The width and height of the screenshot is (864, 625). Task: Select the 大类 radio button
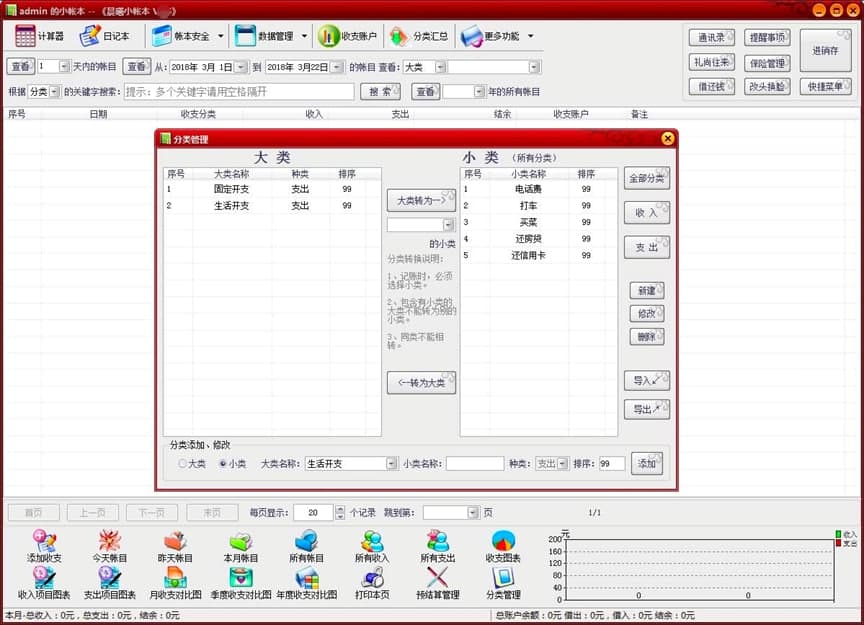182,464
